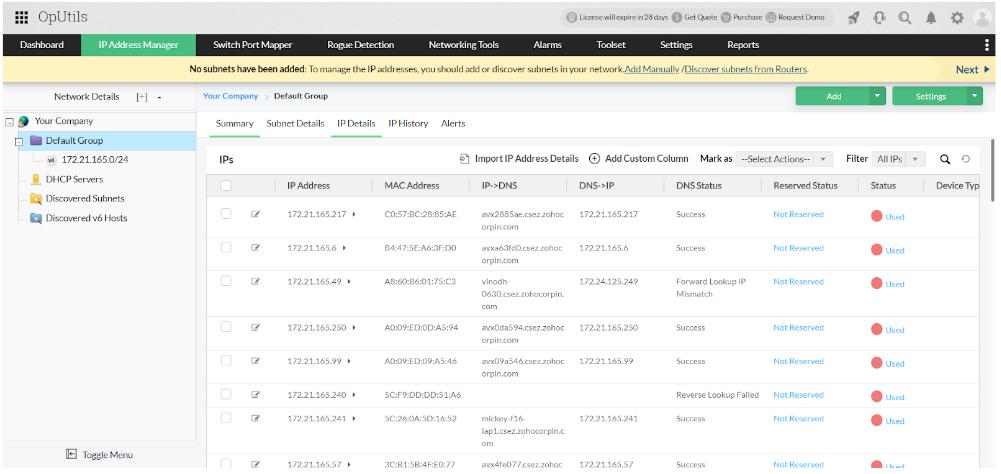
Task: Click the edit icon for 172.21.165.250
Action: tap(255, 327)
